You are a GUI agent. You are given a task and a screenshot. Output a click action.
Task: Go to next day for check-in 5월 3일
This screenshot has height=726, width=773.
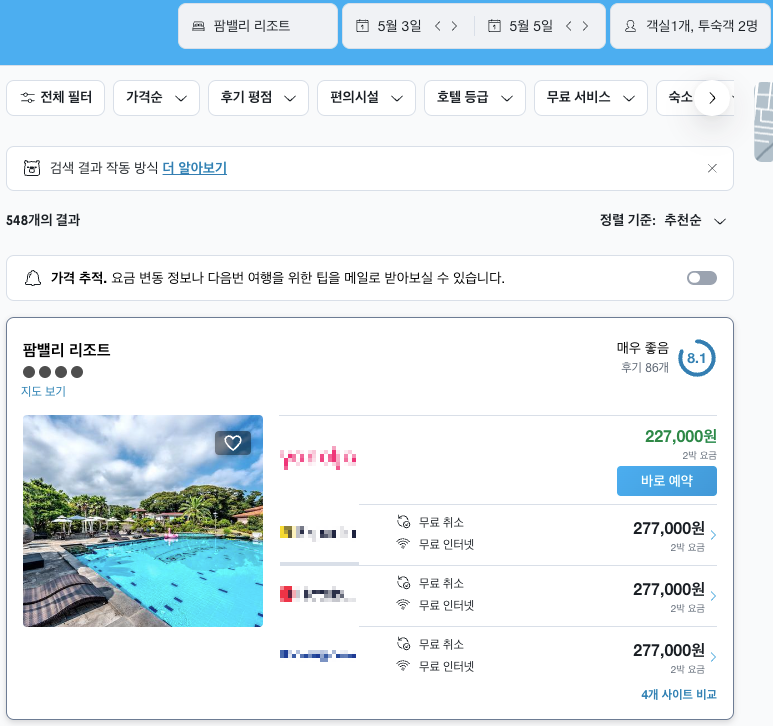454,26
